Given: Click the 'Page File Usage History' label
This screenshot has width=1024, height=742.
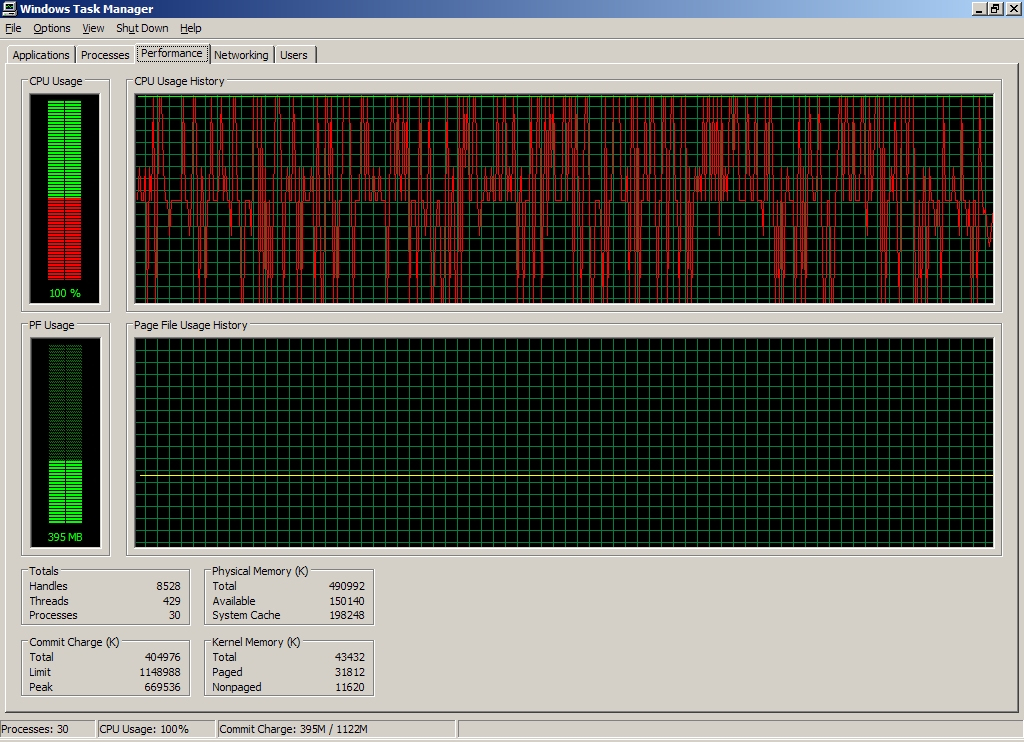Looking at the screenshot, I should [x=191, y=325].
